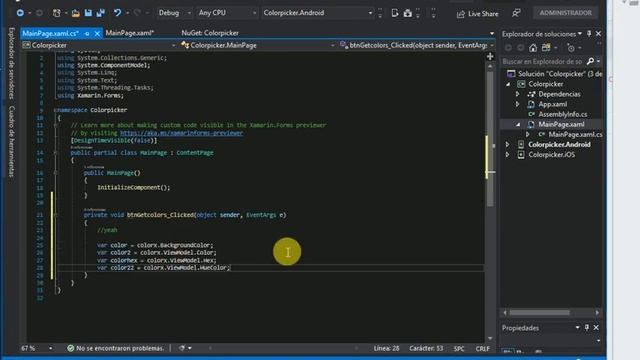The height and width of the screenshot is (360, 640).
Task: Click the ADMINISTRADOR badge button
Action: (x=565, y=13)
